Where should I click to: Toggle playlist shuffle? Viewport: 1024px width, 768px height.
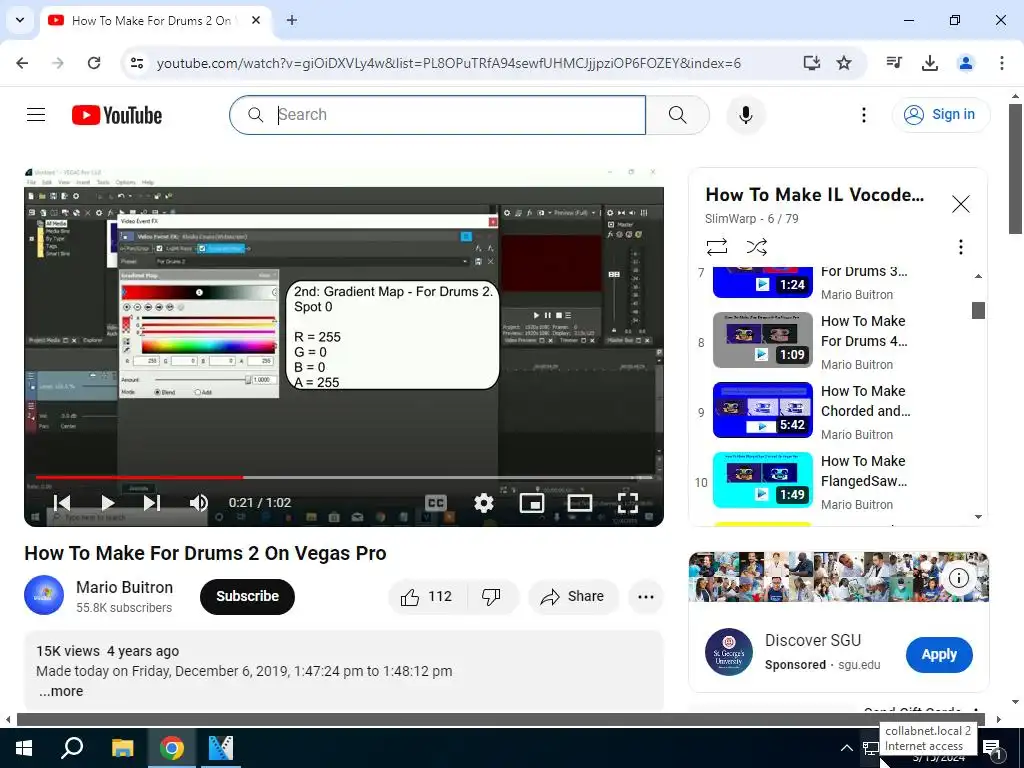756,247
